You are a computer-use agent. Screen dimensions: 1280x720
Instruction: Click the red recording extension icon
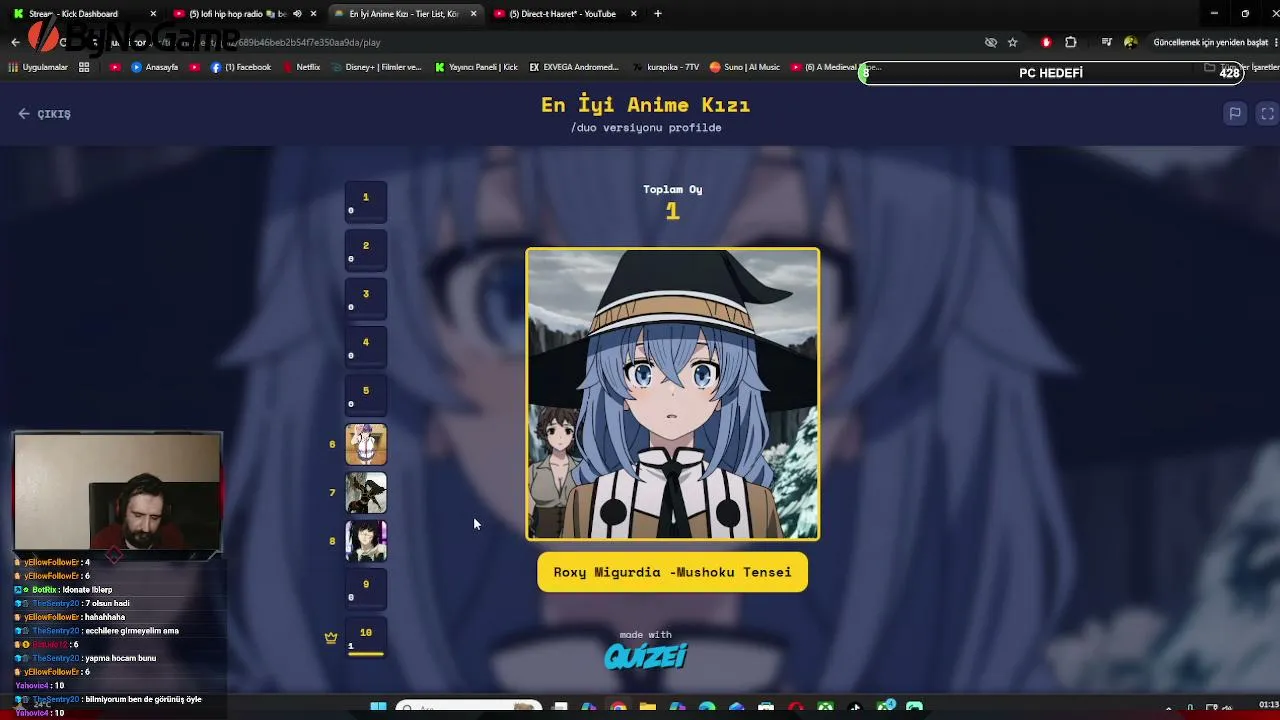click(x=1046, y=43)
